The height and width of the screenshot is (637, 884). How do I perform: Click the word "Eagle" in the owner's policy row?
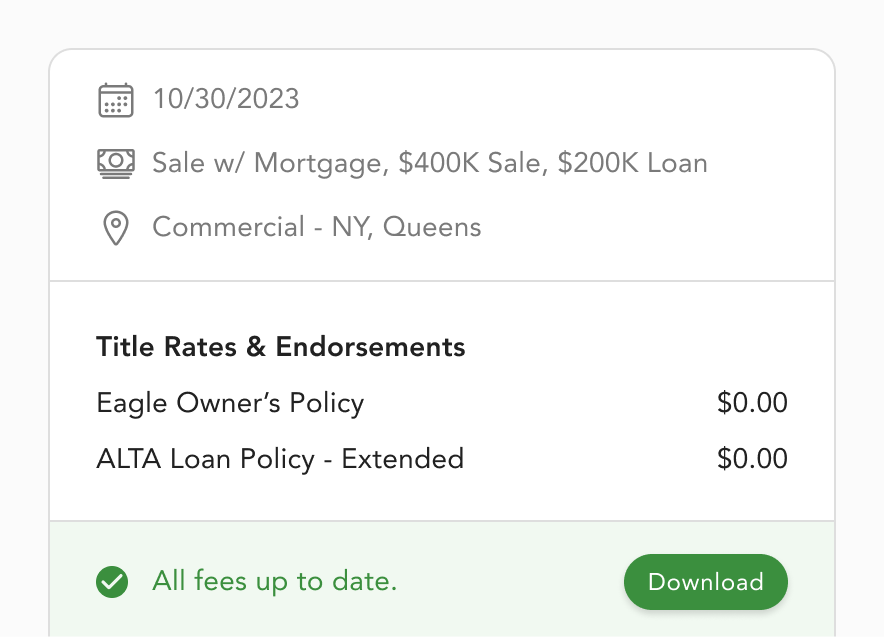point(133,403)
